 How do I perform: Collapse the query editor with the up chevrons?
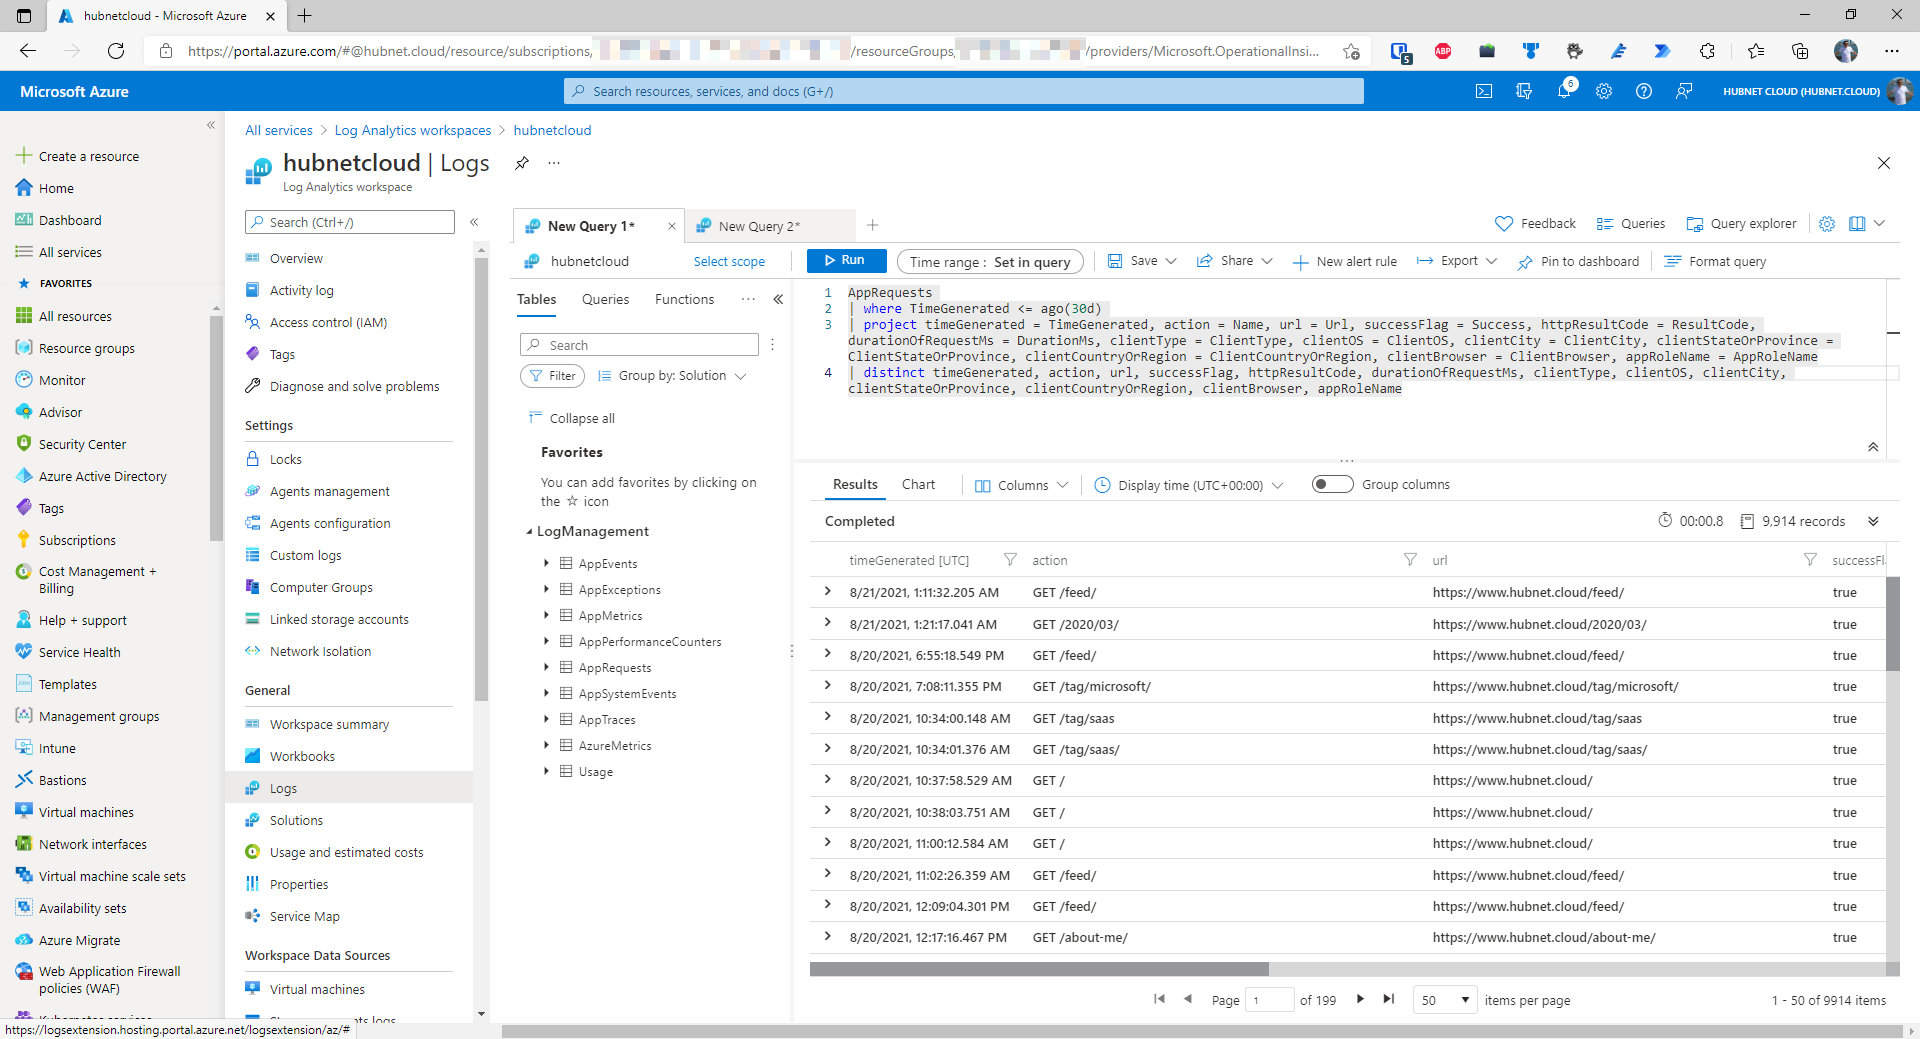[1873, 447]
